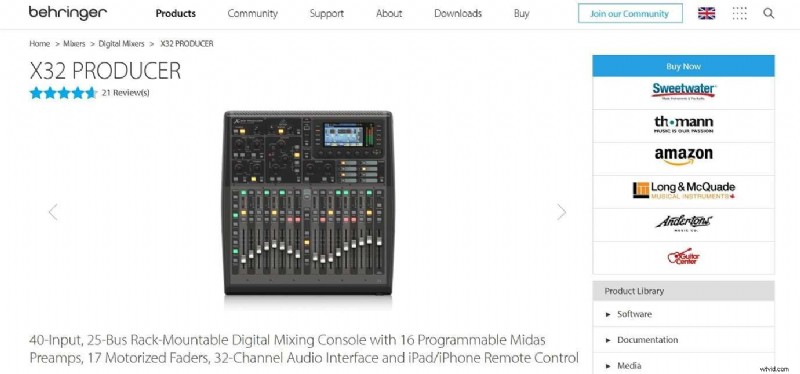The width and height of the screenshot is (800, 374).
Task: Expand the Media section in Product Library
Action: 683,365
